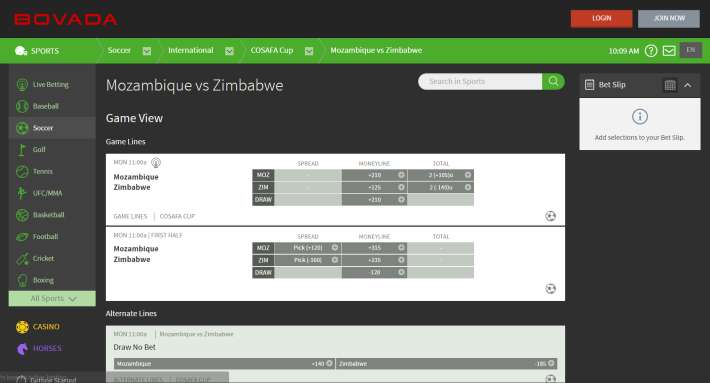Select Draw moneyline +210 in game lines
This screenshot has height=383, width=710.
[x=374, y=200]
